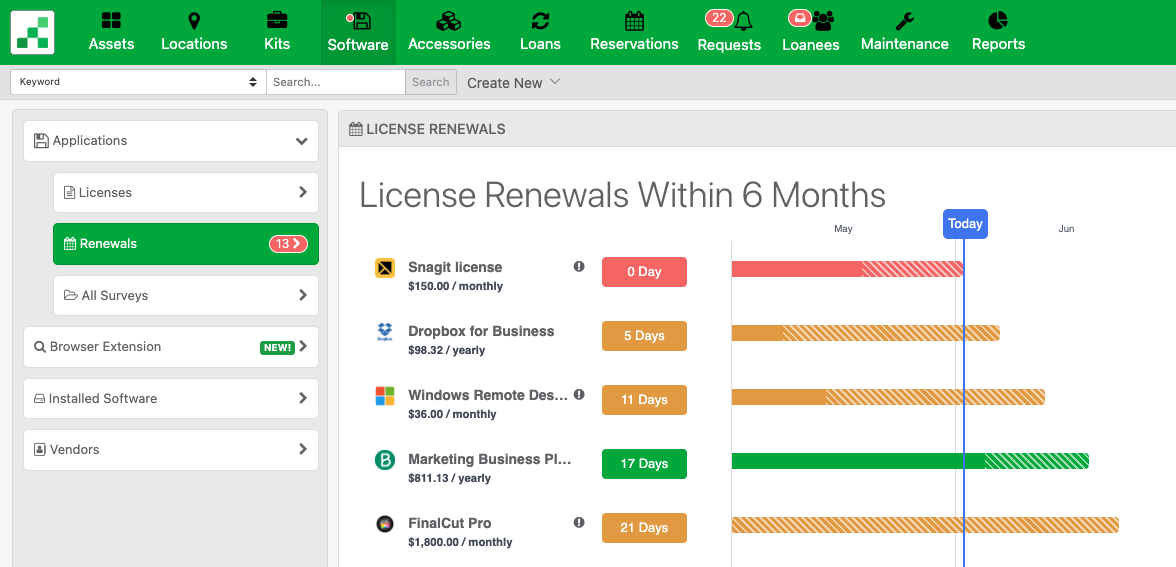Open the Reservations calendar section
This screenshot has width=1176, height=567.
coord(634,32)
